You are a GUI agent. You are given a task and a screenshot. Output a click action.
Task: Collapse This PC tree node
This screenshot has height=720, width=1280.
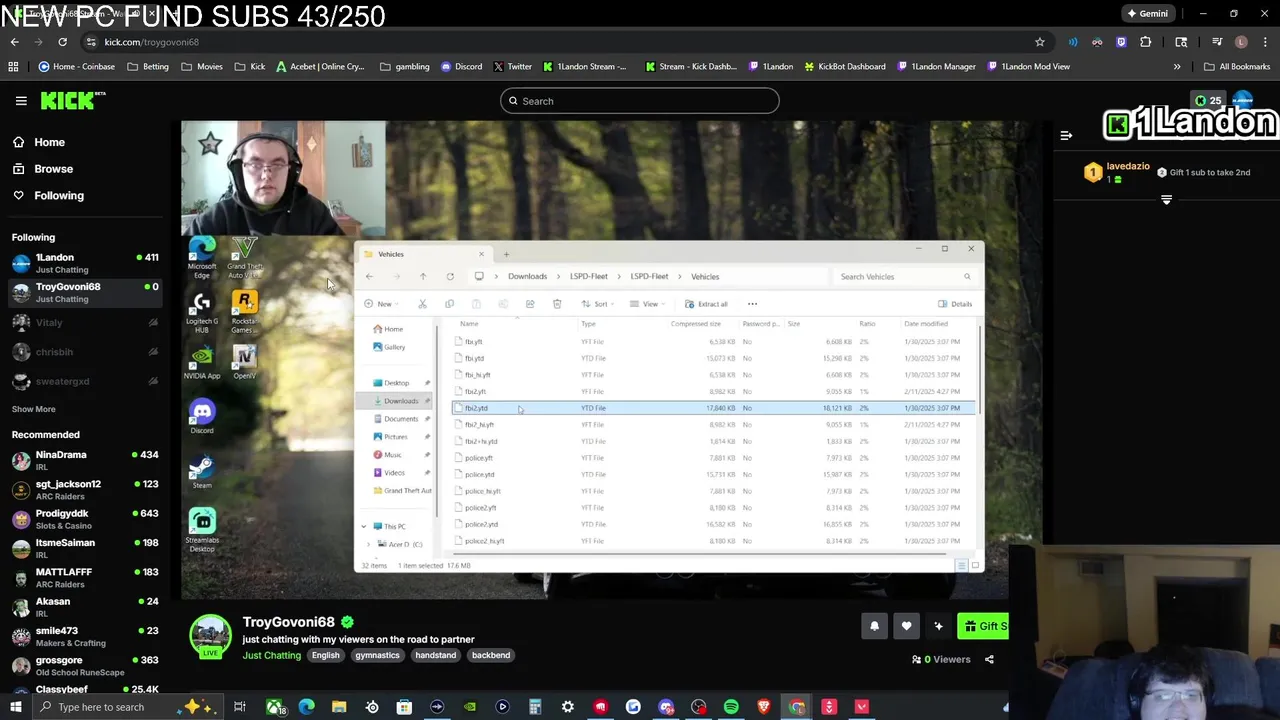pyautogui.click(x=364, y=526)
